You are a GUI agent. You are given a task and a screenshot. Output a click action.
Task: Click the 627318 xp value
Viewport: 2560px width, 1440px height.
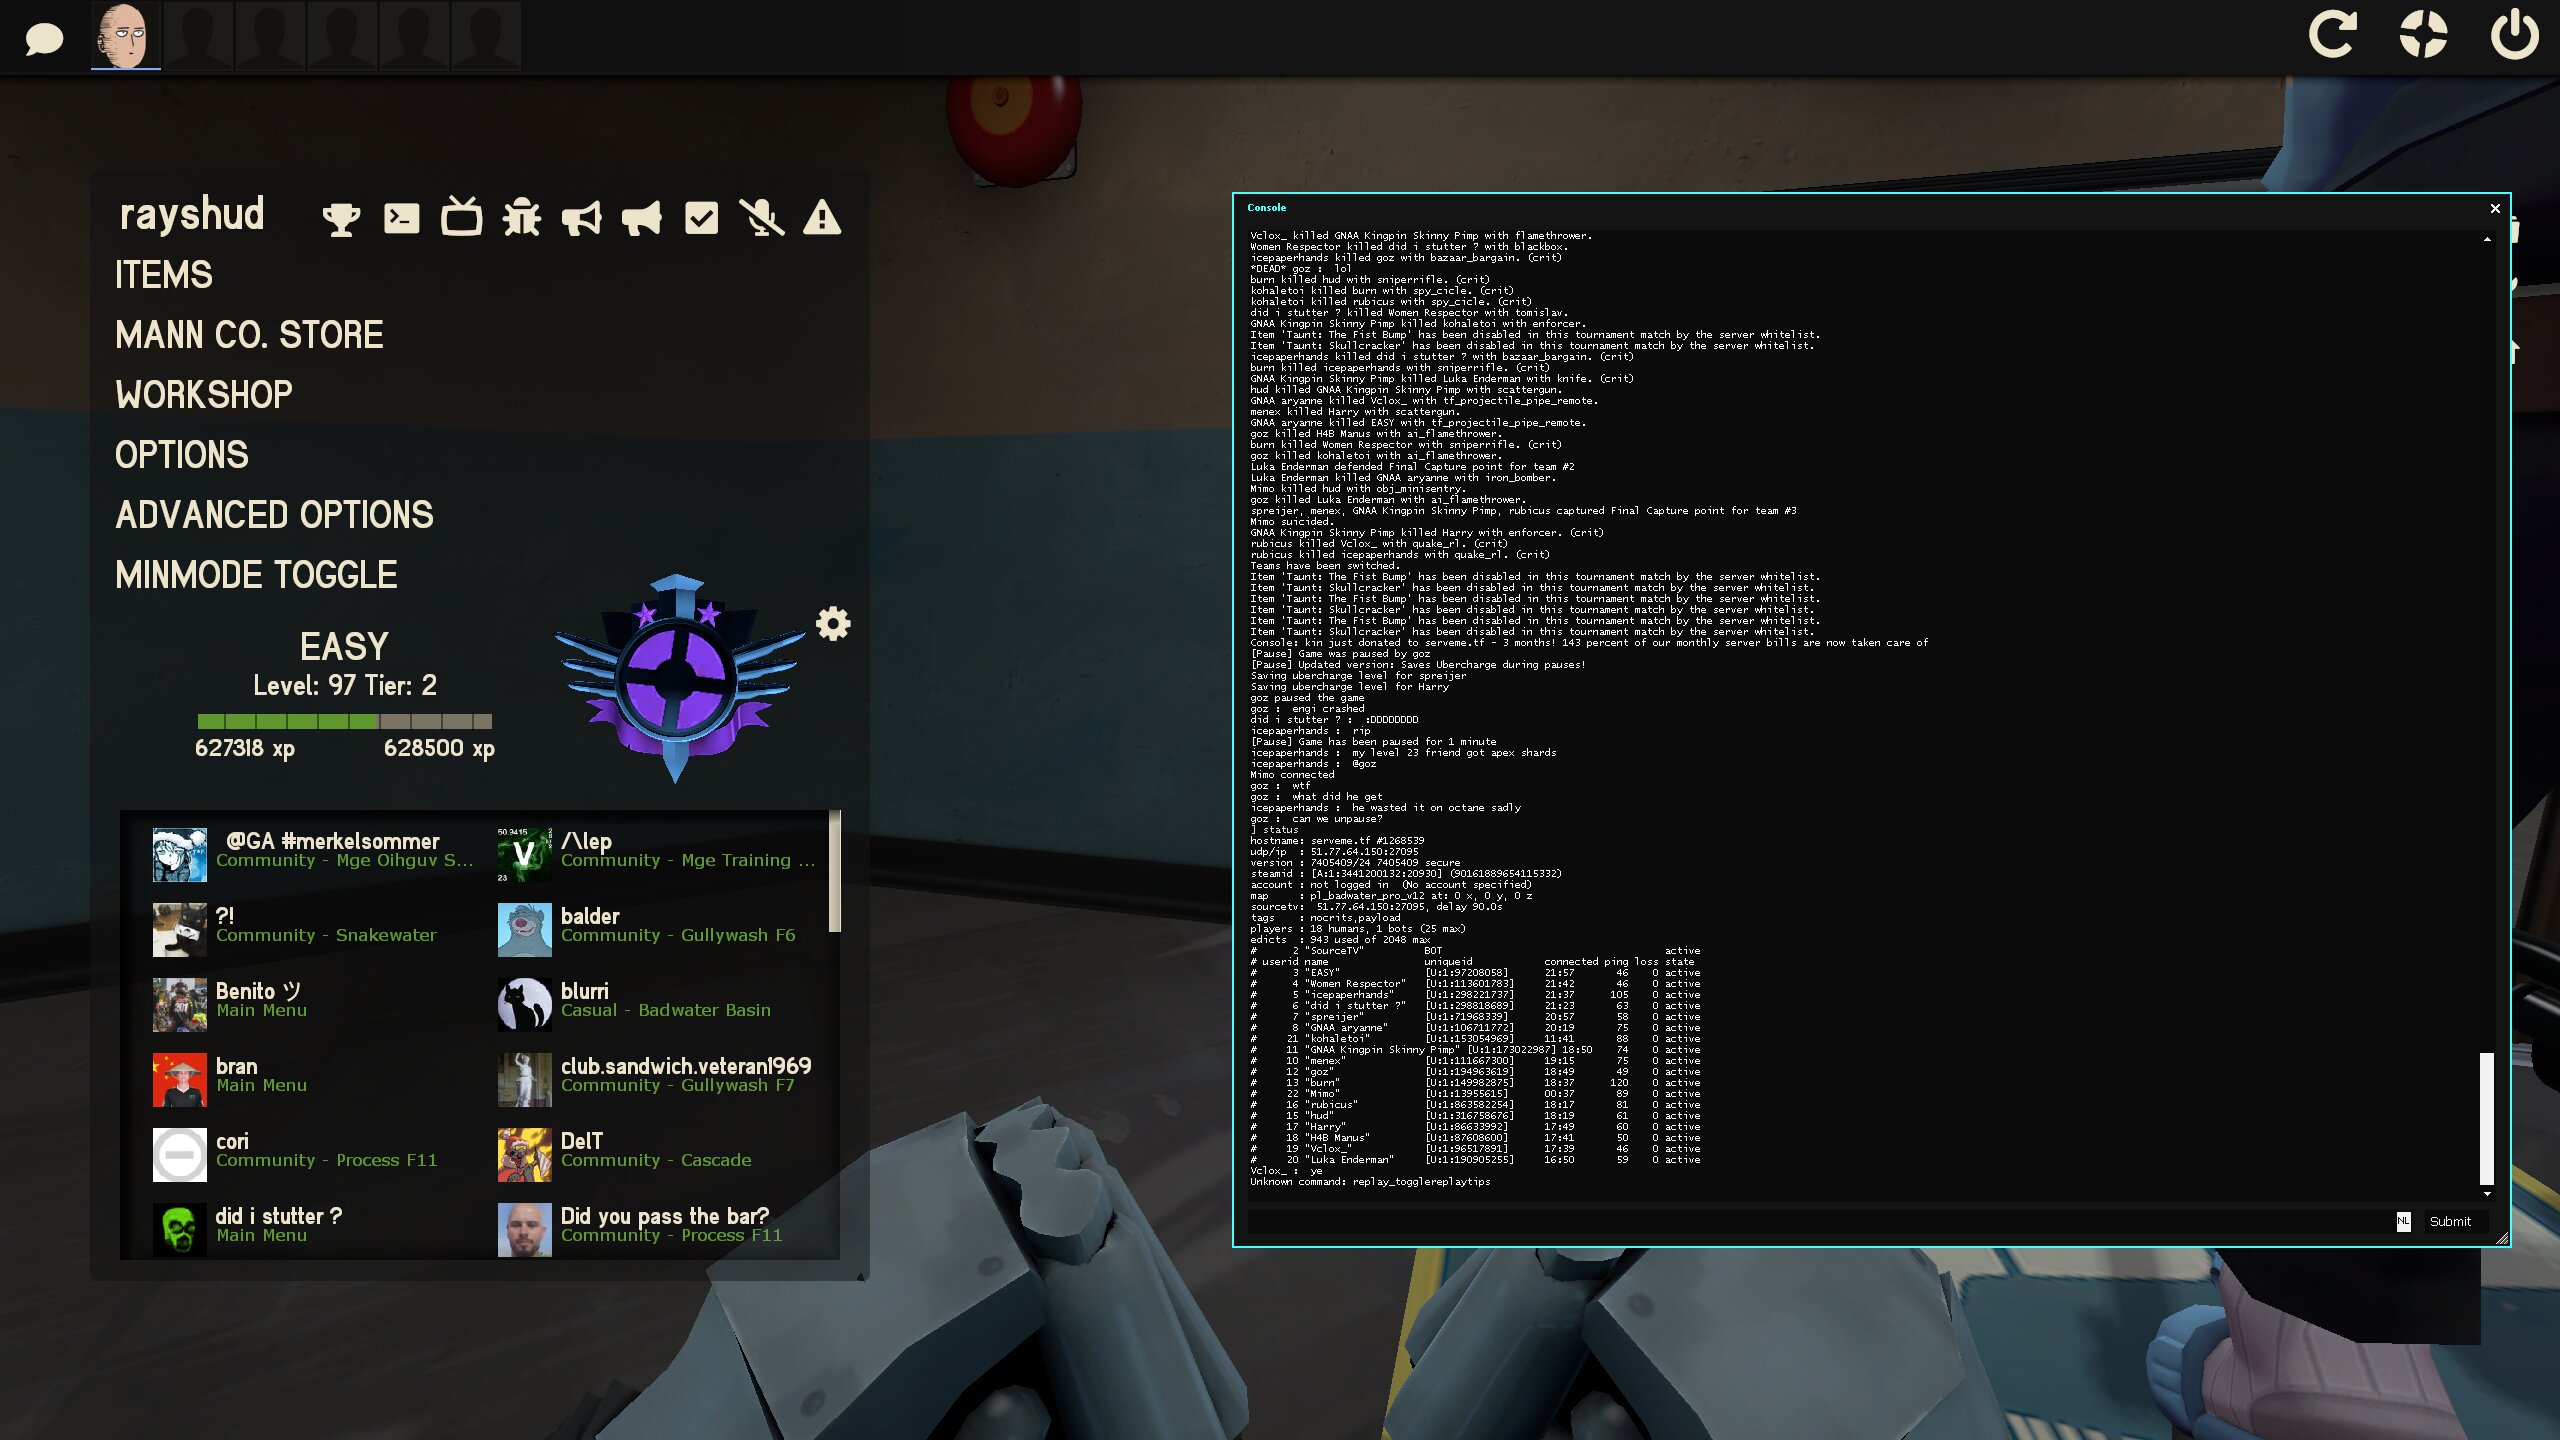(245, 748)
